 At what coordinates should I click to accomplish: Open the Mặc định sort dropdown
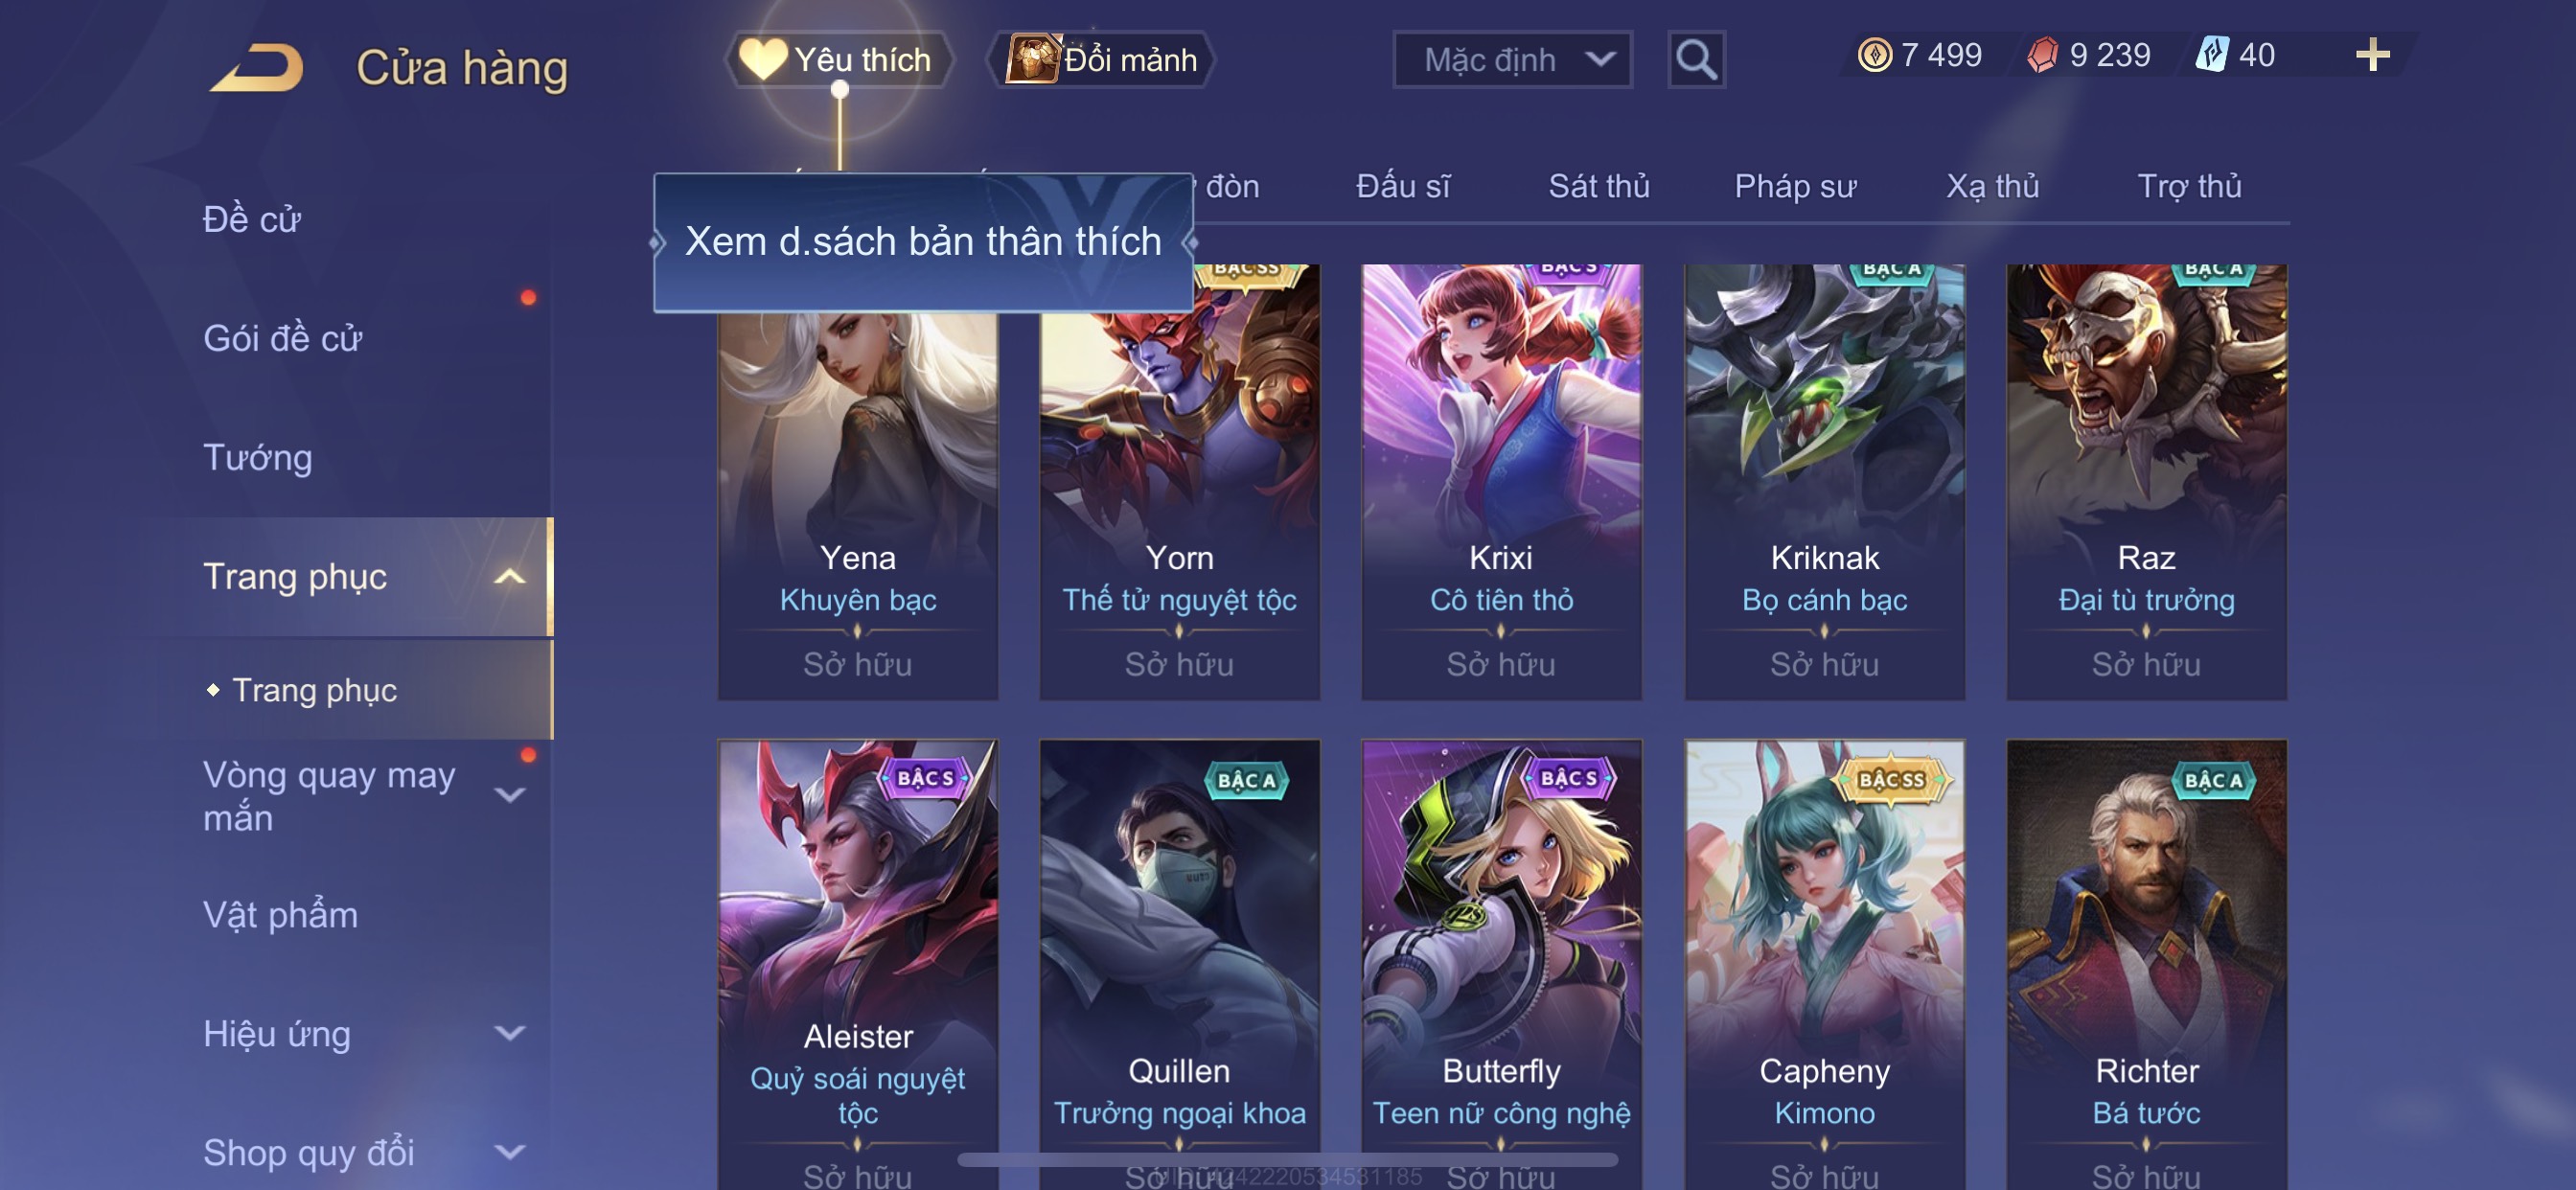(x=1512, y=60)
